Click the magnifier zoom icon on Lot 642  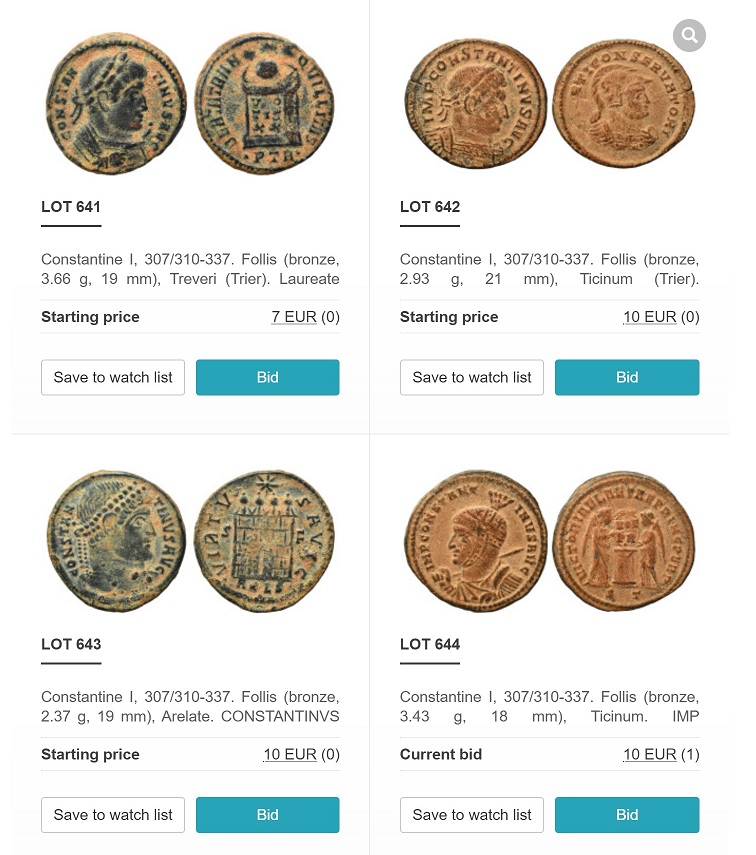tap(689, 37)
